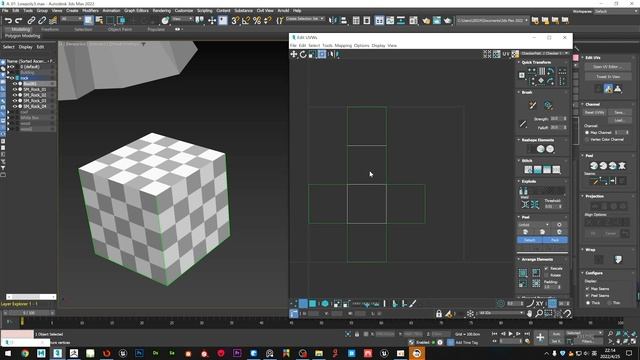
Task: Toggle the Peel Seams checkbox
Action: click(x=587, y=296)
